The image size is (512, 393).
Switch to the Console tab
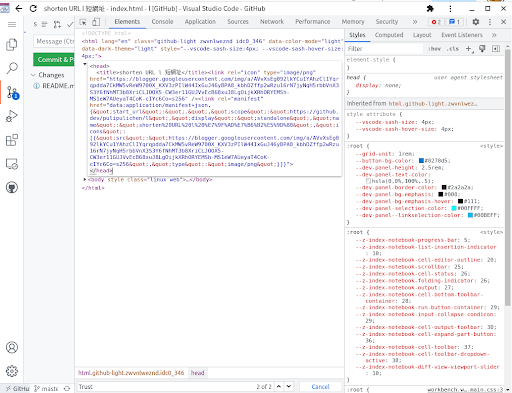point(162,22)
